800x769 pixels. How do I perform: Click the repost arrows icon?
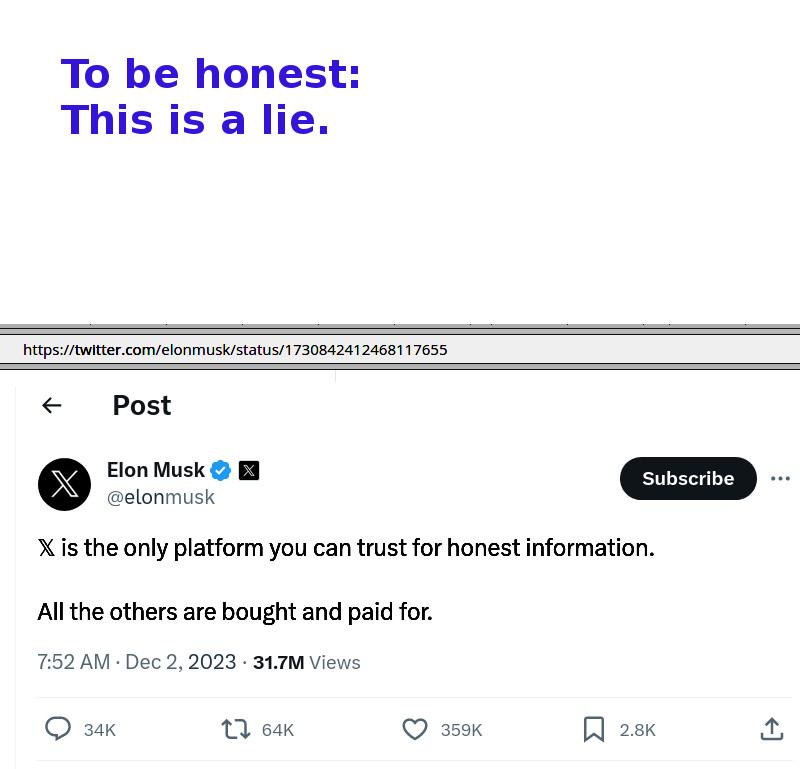pyautogui.click(x=235, y=729)
